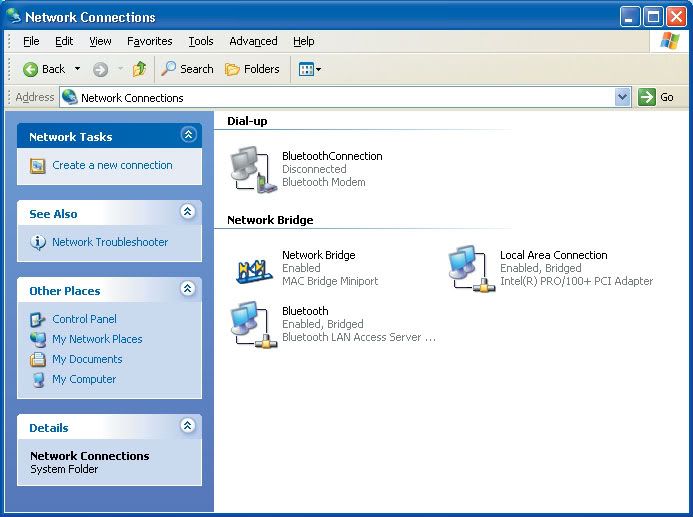The height and width of the screenshot is (517, 693).
Task: Maximize the Network Connections window
Action: 653,17
